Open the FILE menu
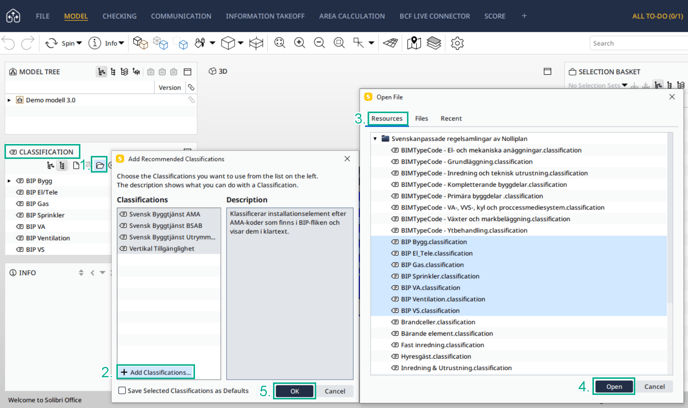Image resolution: width=688 pixels, height=408 pixels. [43, 16]
